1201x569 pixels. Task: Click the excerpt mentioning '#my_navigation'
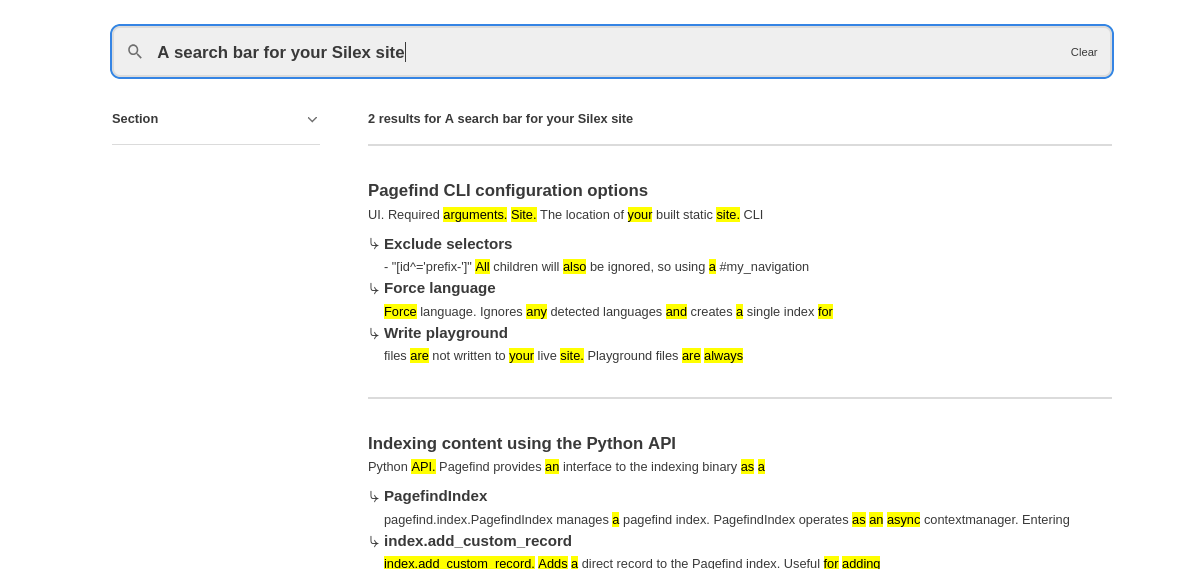[x=596, y=267]
